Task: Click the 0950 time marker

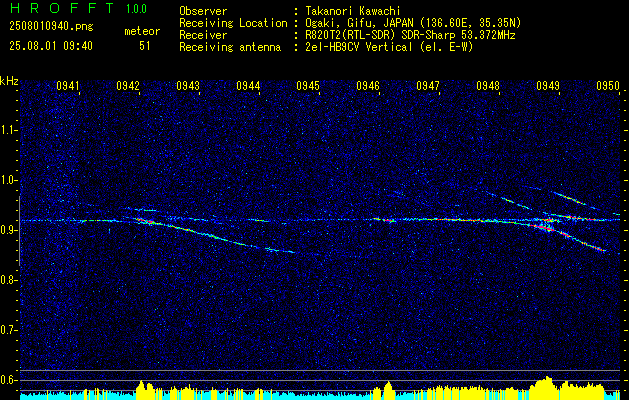Action: (x=608, y=86)
